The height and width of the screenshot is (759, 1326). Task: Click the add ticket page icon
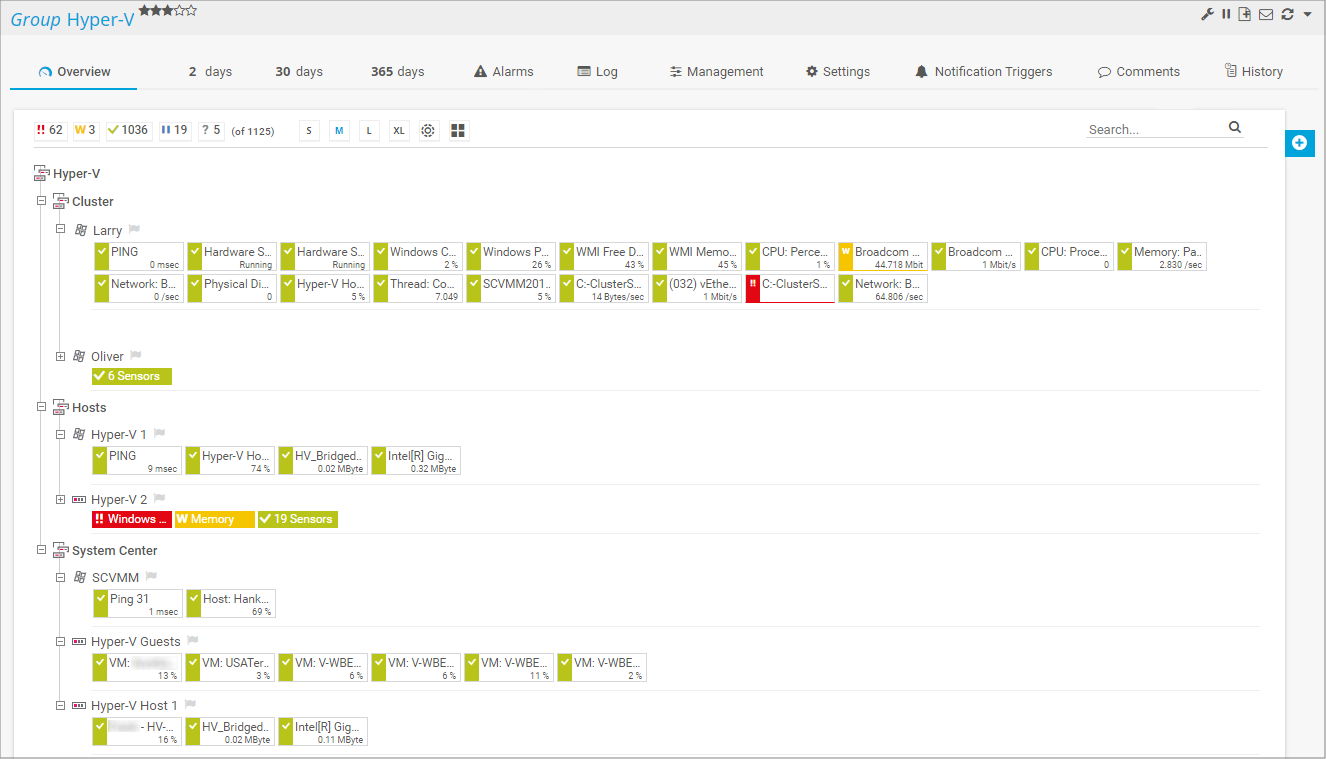point(1245,14)
